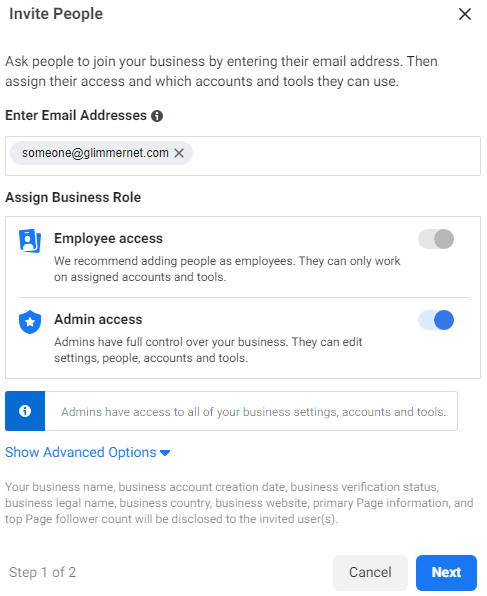Click the Cancel button
The image size is (487, 596).
pyautogui.click(x=370, y=572)
